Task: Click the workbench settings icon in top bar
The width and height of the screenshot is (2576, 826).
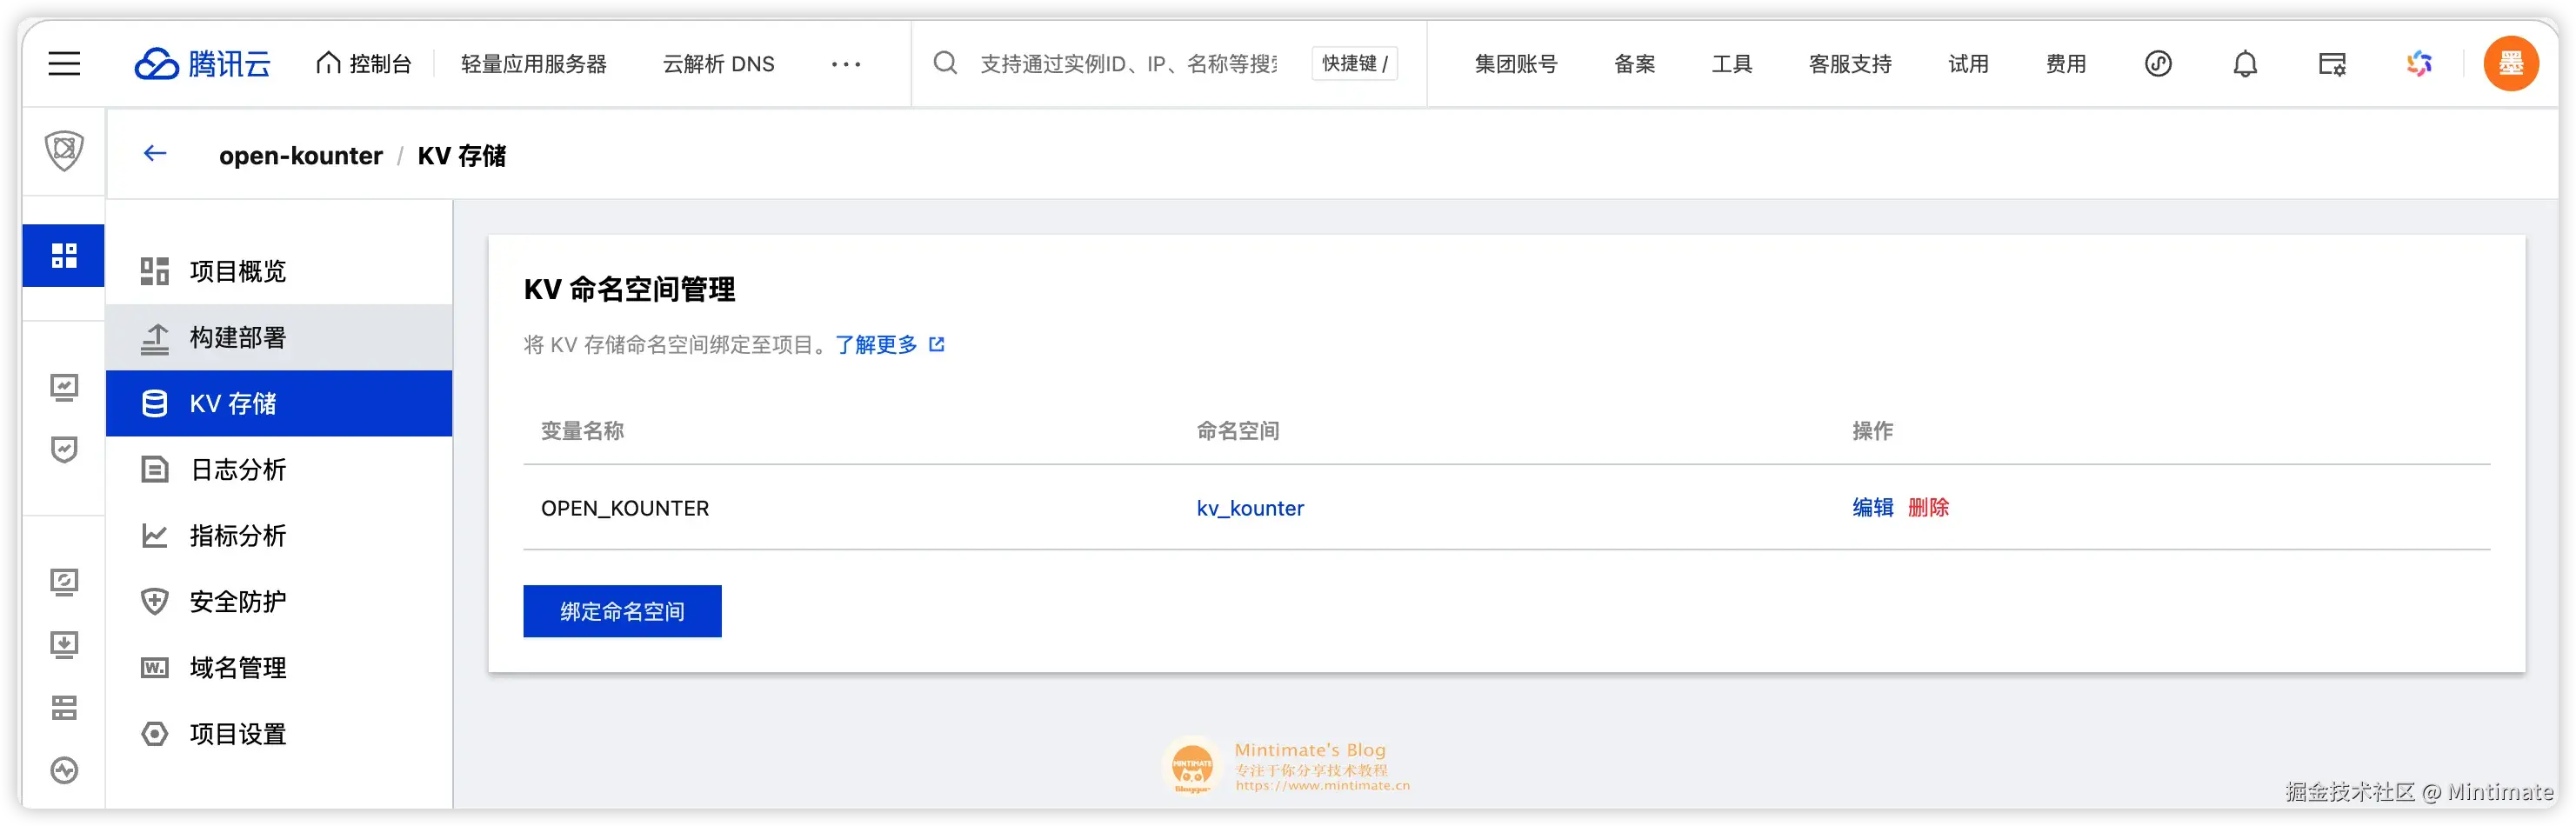Action: click(2331, 63)
